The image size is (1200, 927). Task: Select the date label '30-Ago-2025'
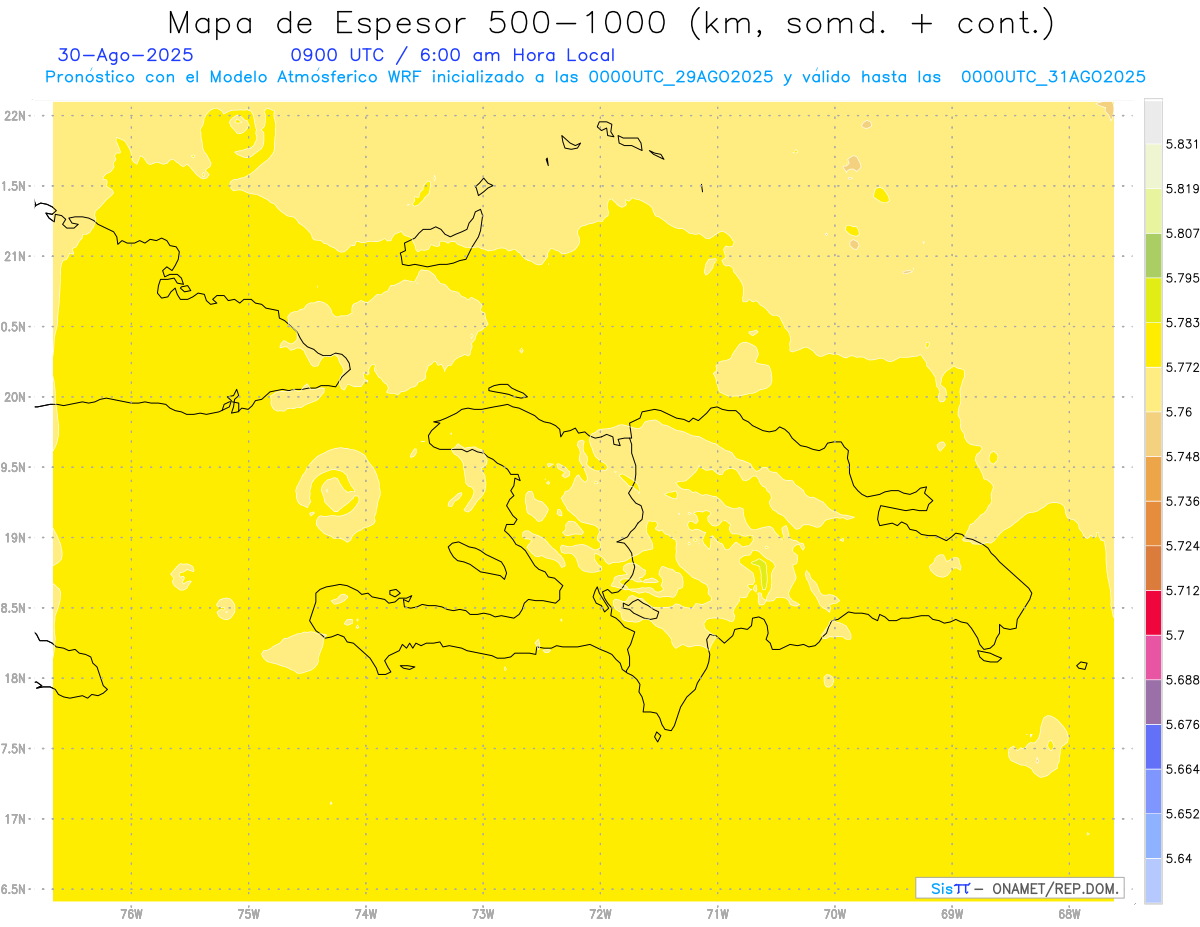click(x=126, y=56)
